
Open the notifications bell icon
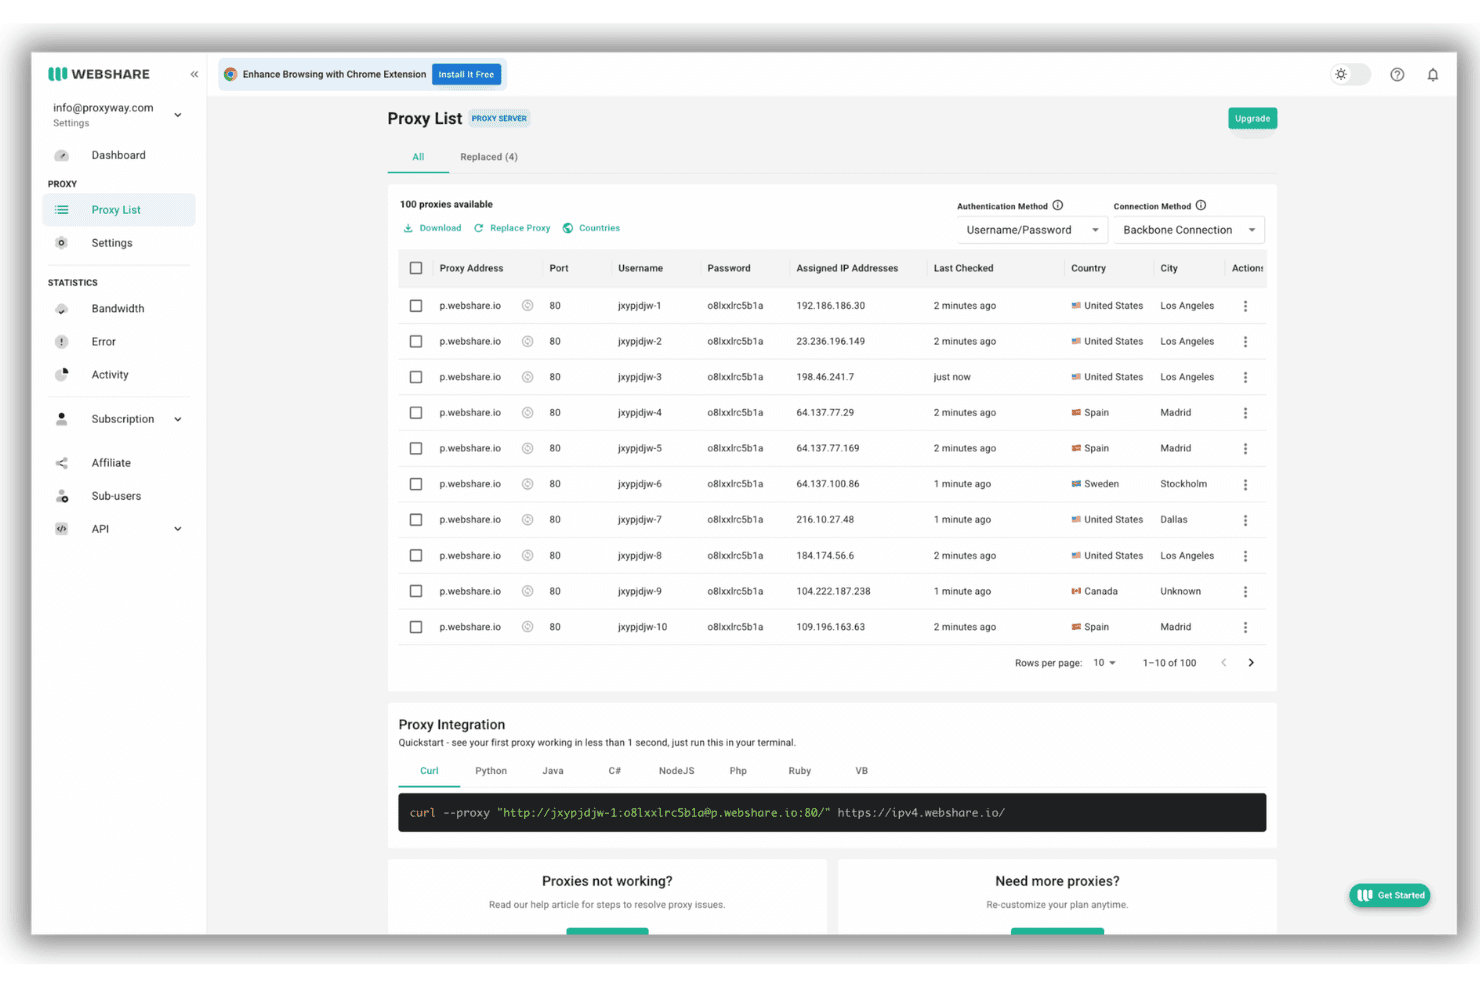click(1433, 75)
